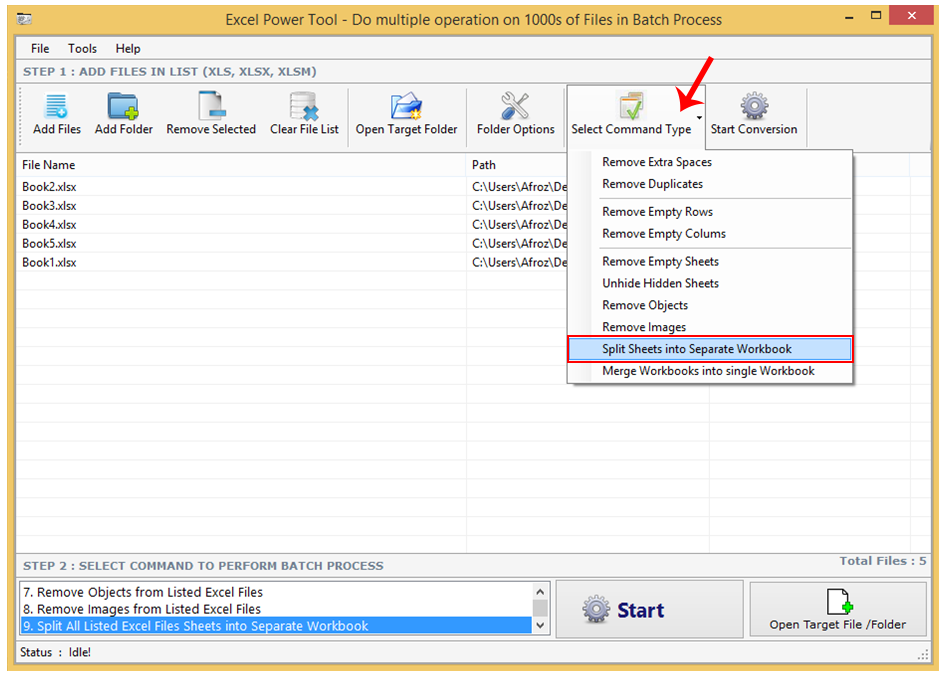Select Book4.xlsx in file list
The width and height of the screenshot is (946, 677).
[49, 224]
